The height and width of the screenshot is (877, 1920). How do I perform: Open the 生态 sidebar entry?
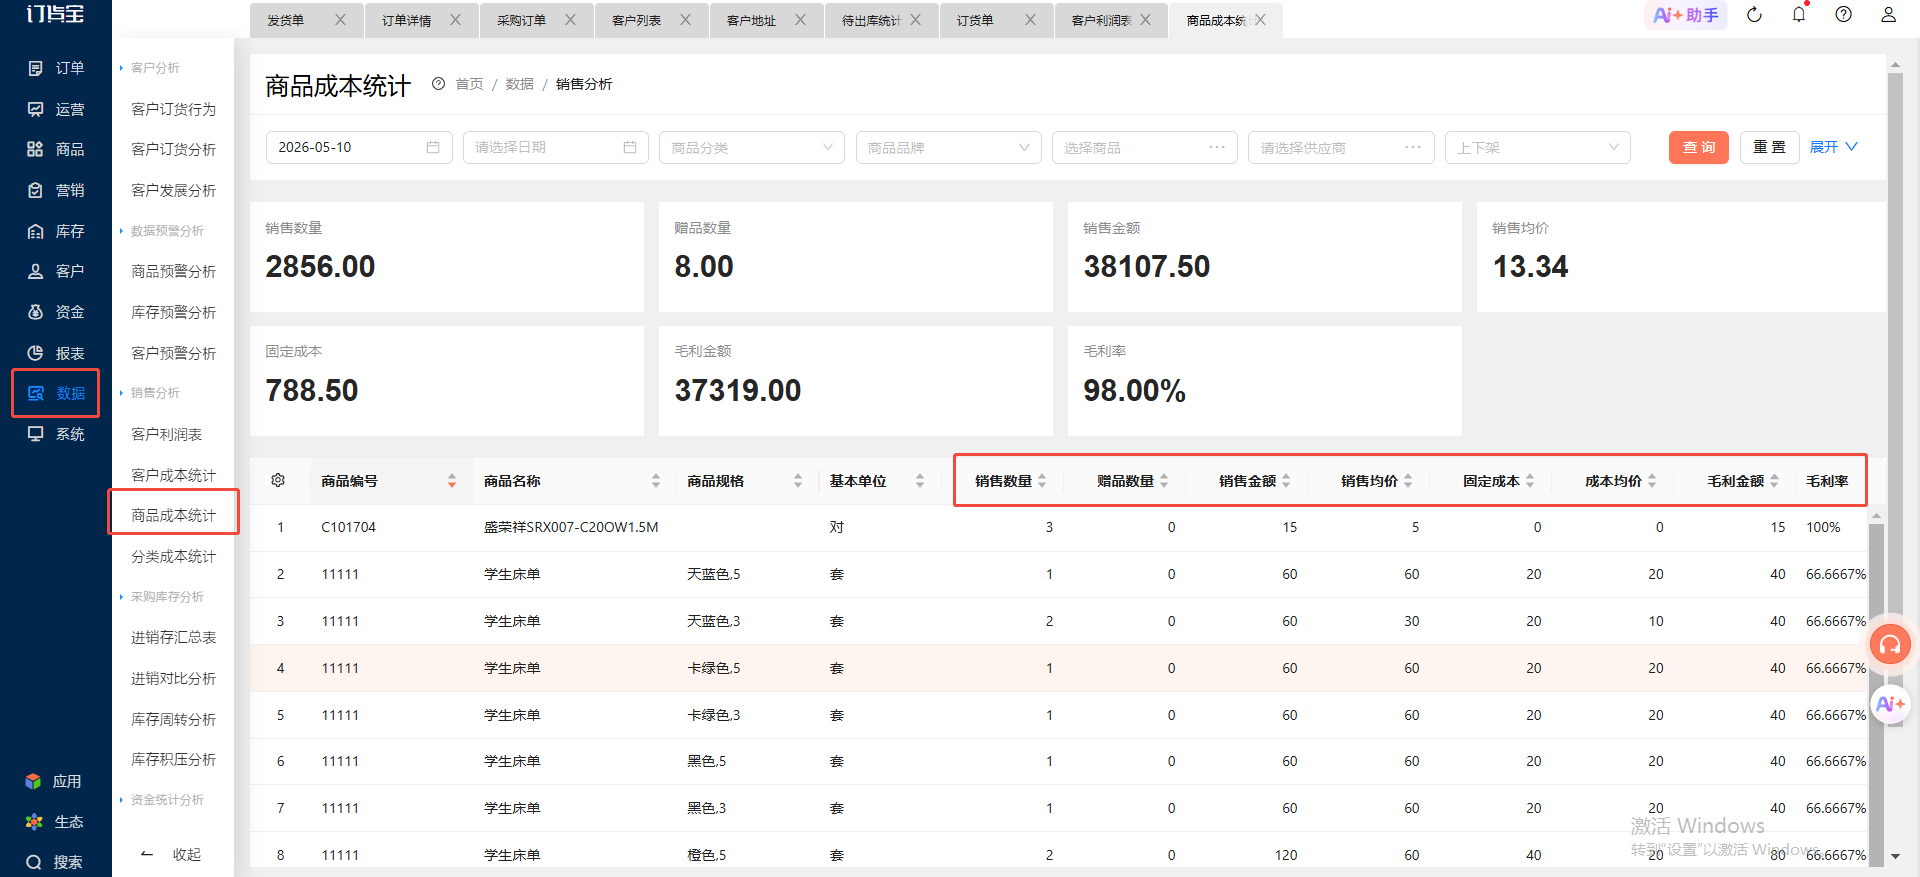click(x=54, y=822)
